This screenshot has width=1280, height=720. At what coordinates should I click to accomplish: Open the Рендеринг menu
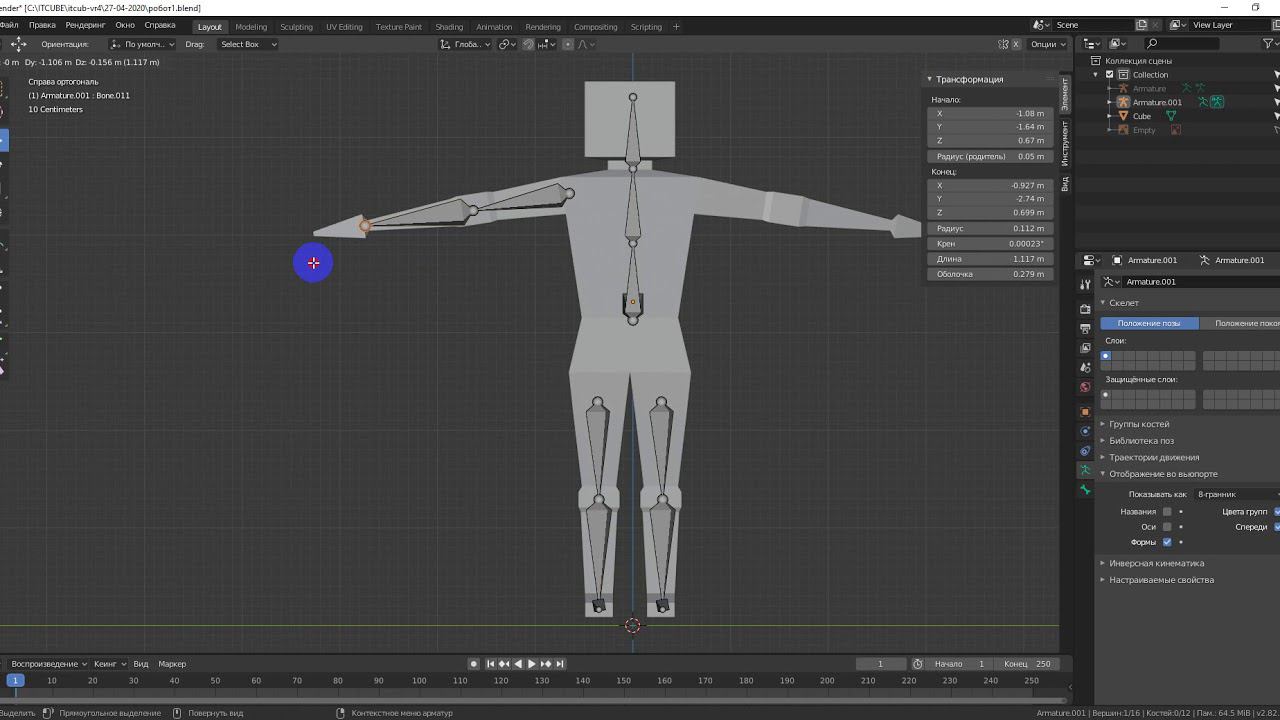(85, 25)
